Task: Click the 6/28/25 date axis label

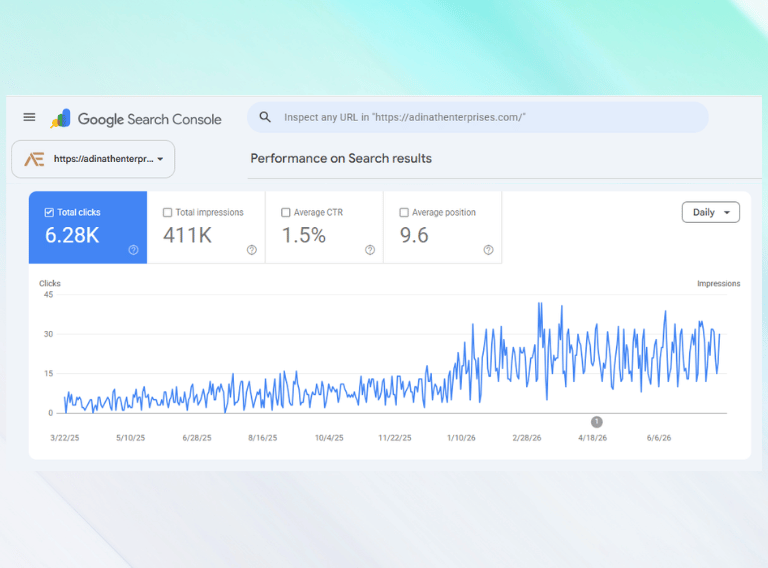Action: point(197,438)
